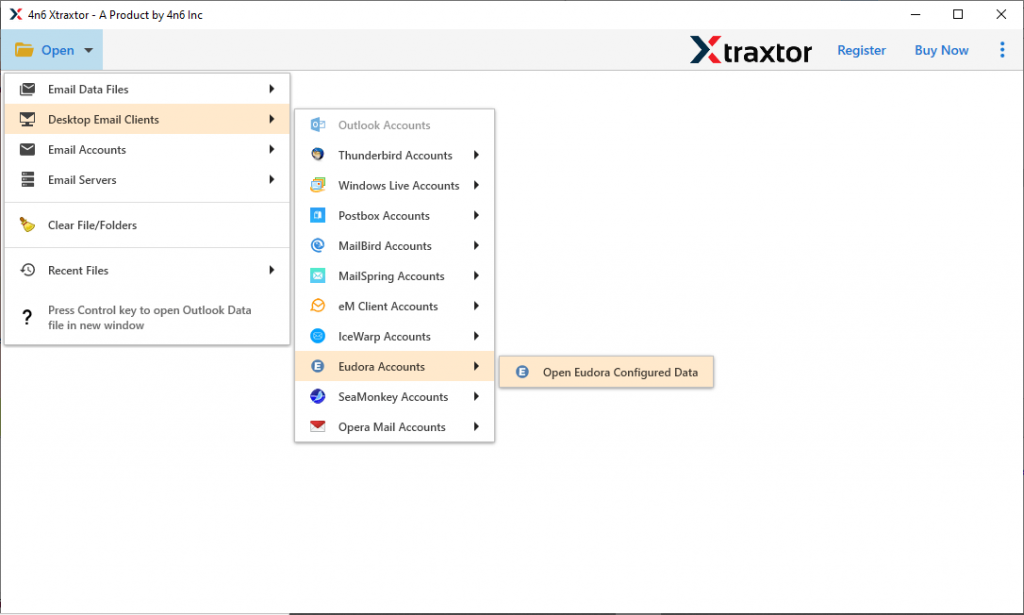This screenshot has height=615, width=1024.
Task: Click the MailBird Accounts icon
Action: tap(318, 245)
